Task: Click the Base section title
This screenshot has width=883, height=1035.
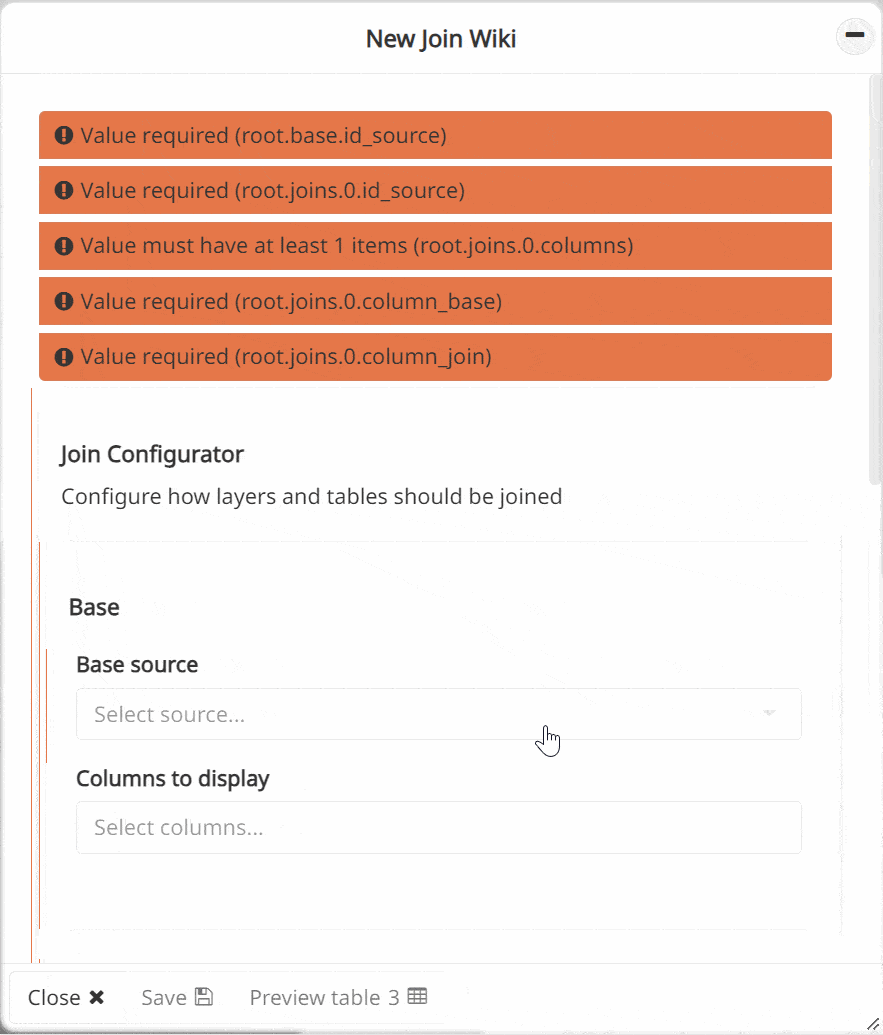Action: (x=94, y=607)
